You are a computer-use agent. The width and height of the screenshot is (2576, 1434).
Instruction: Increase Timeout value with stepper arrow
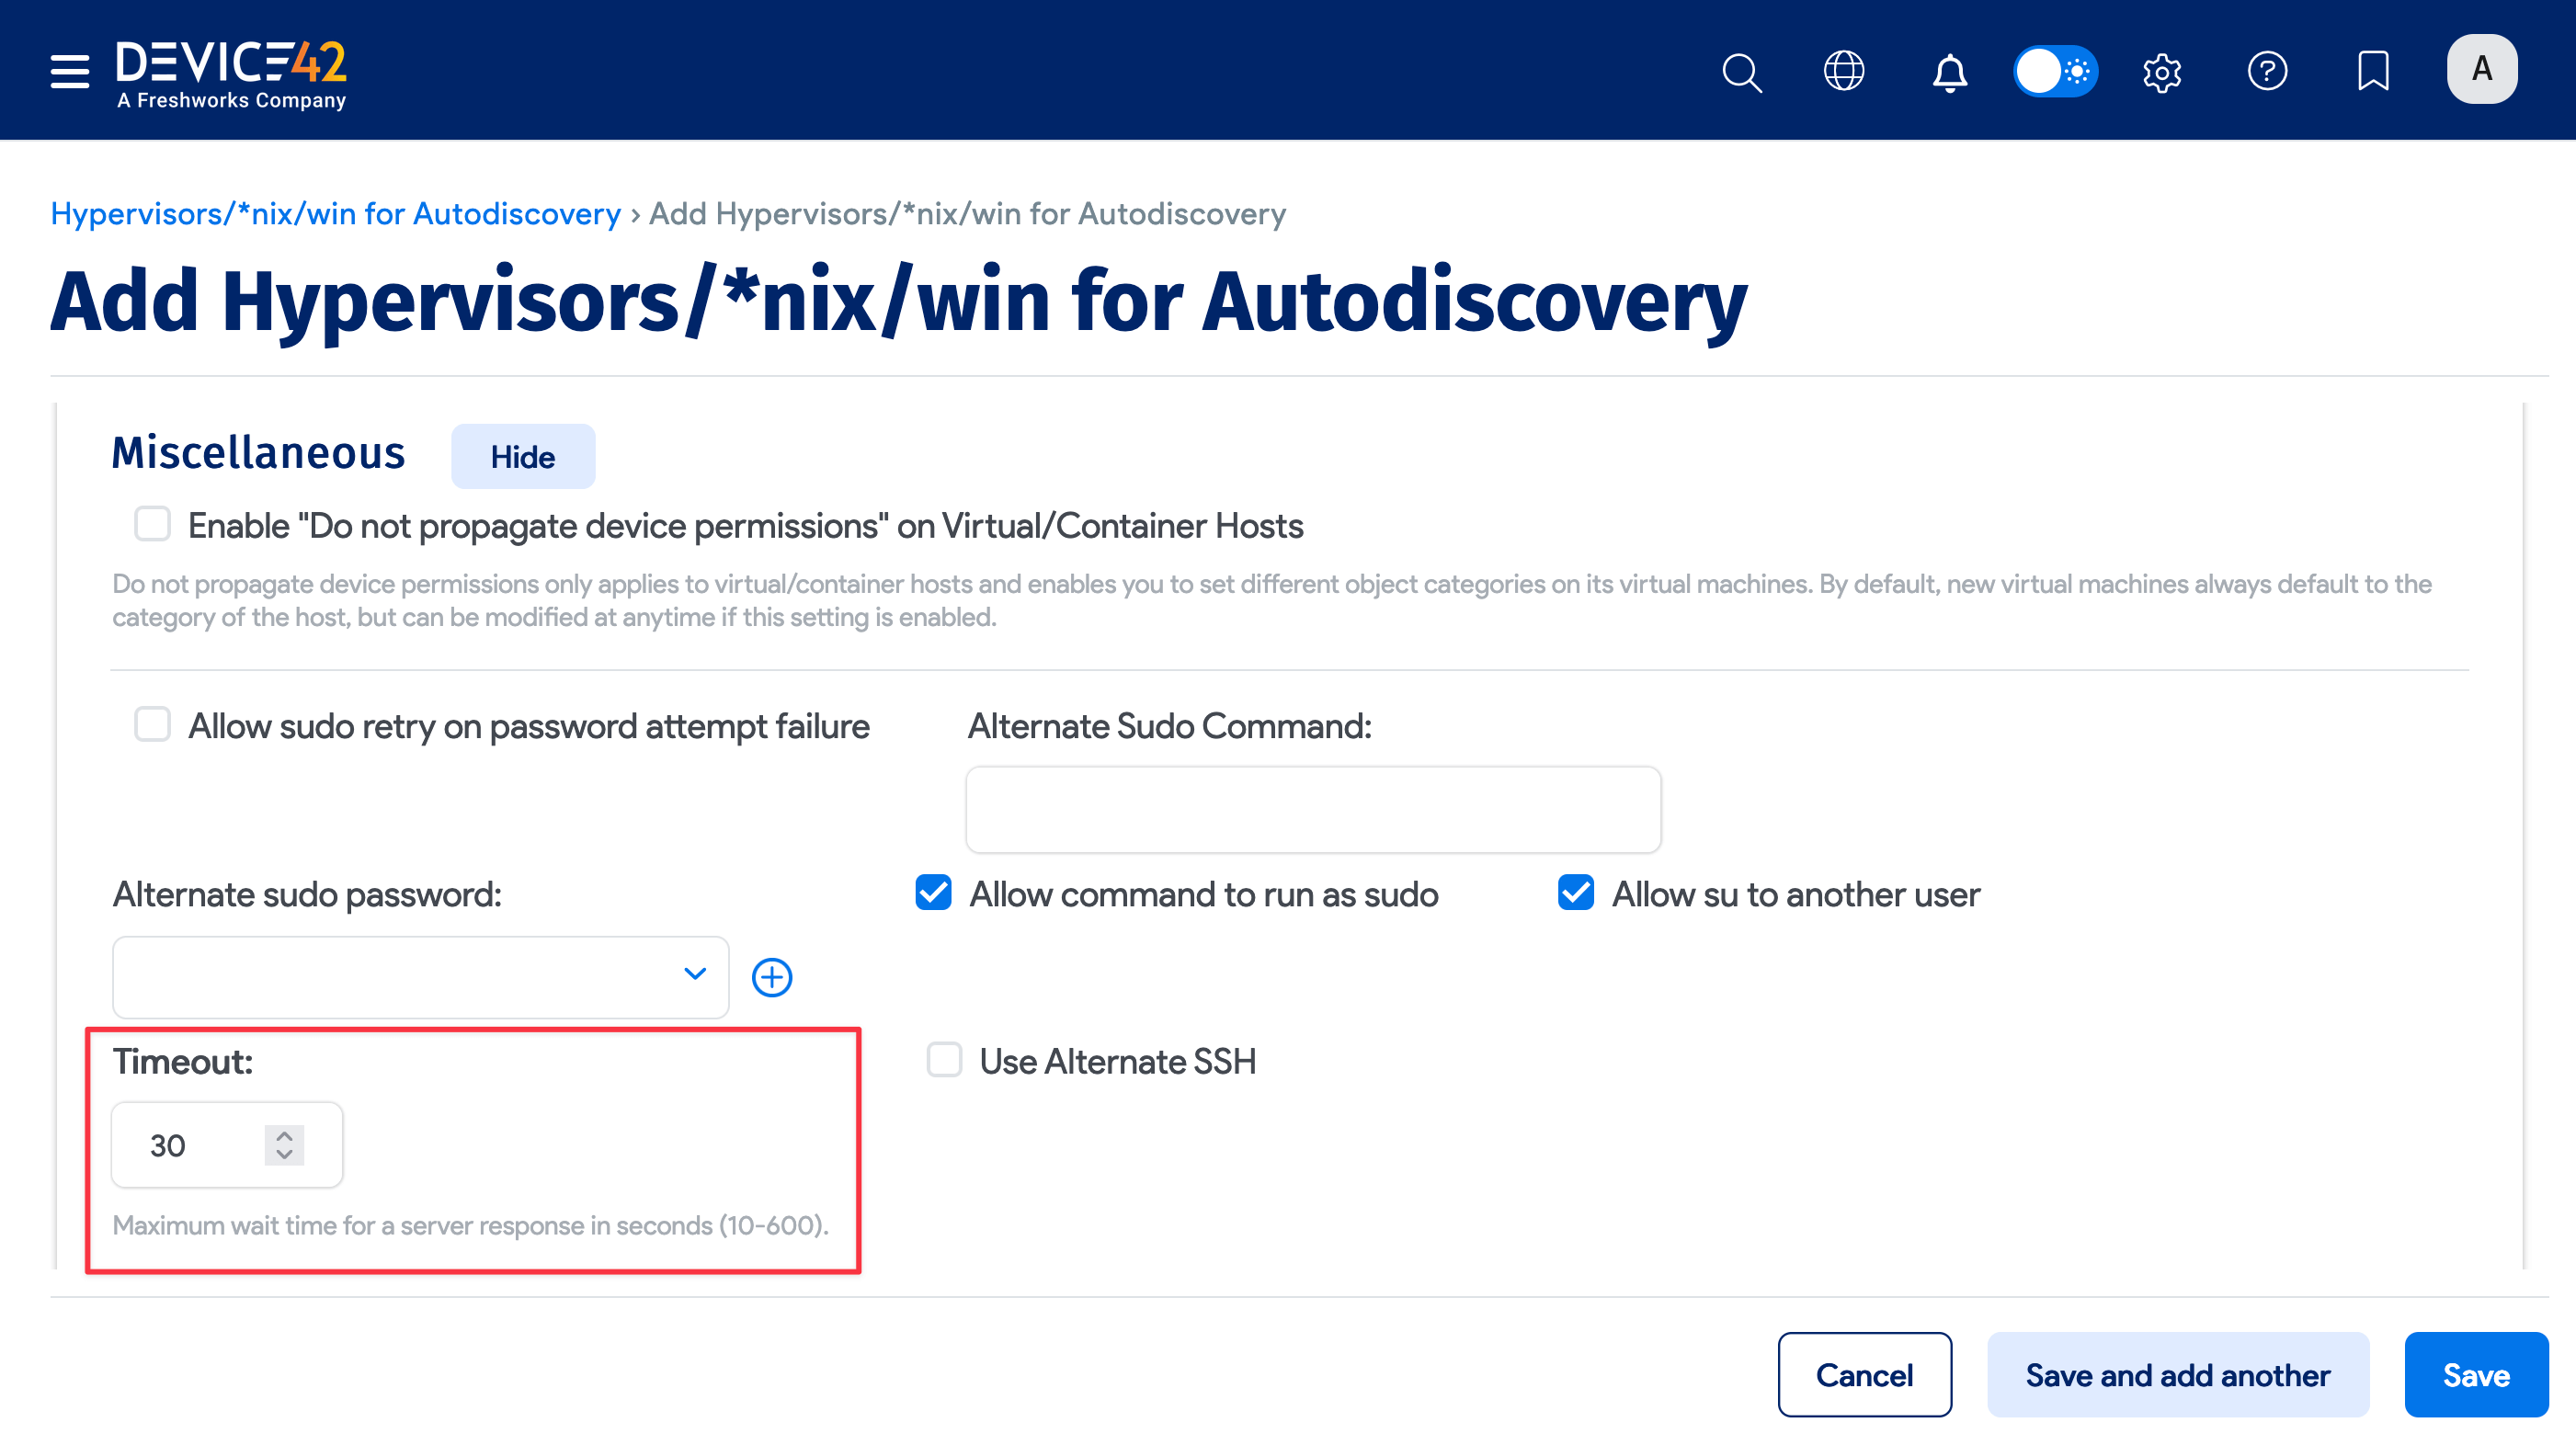(284, 1136)
